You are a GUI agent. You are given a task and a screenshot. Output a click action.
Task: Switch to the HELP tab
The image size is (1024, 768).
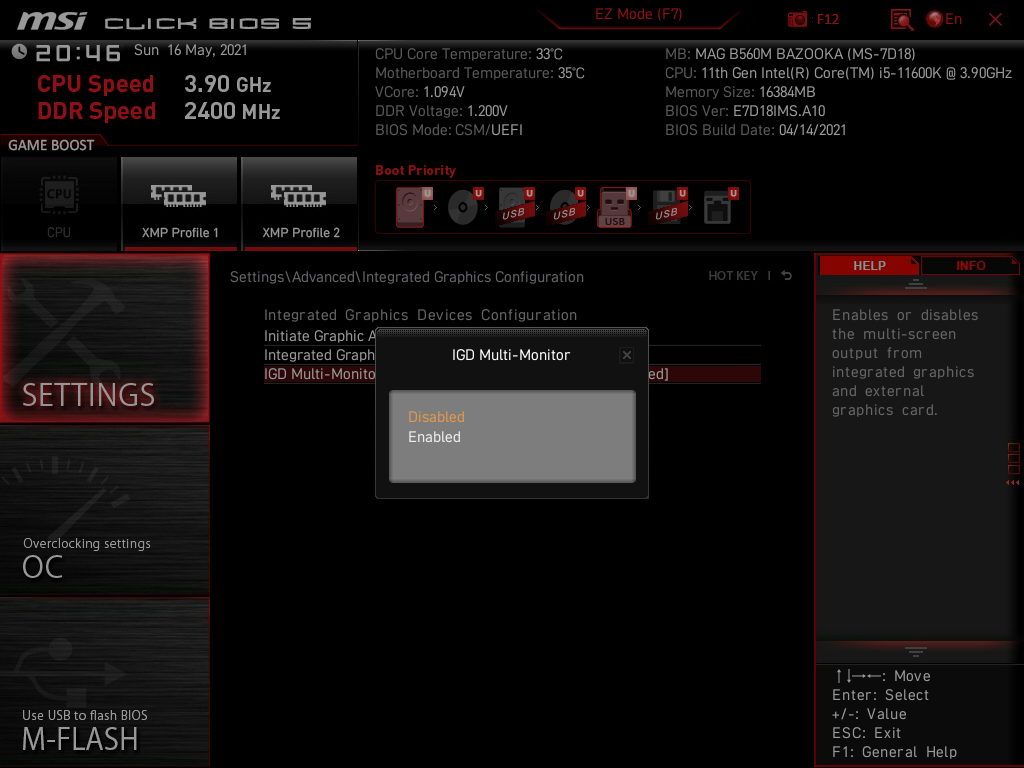pos(869,266)
